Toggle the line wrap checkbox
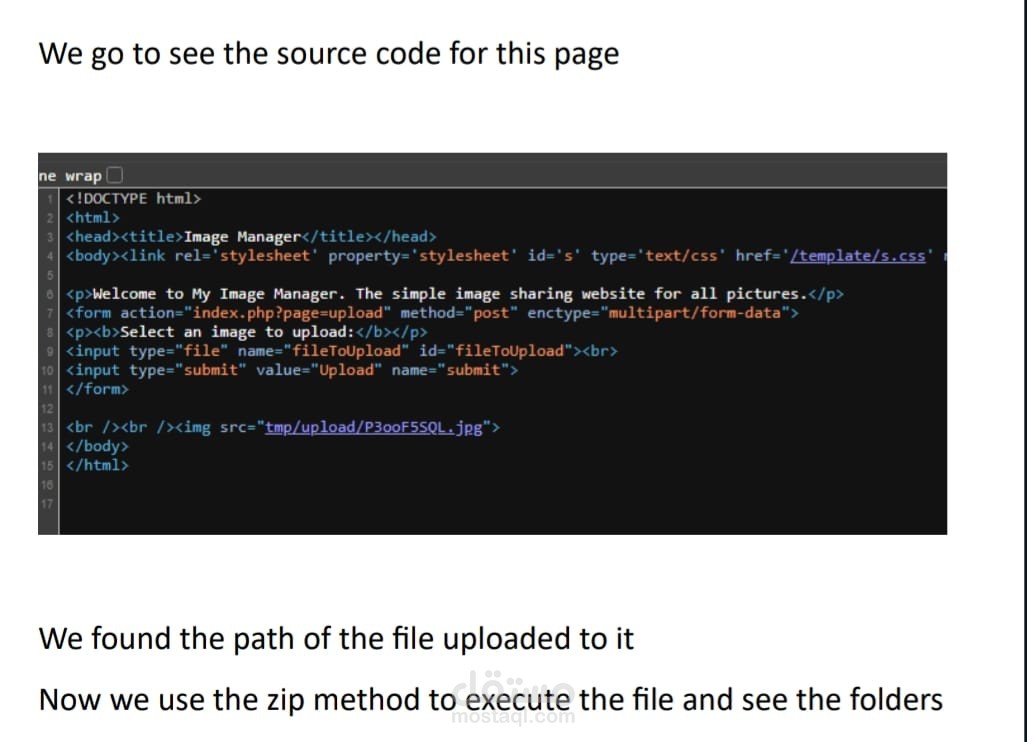The width and height of the screenshot is (1027, 742). click(x=115, y=175)
